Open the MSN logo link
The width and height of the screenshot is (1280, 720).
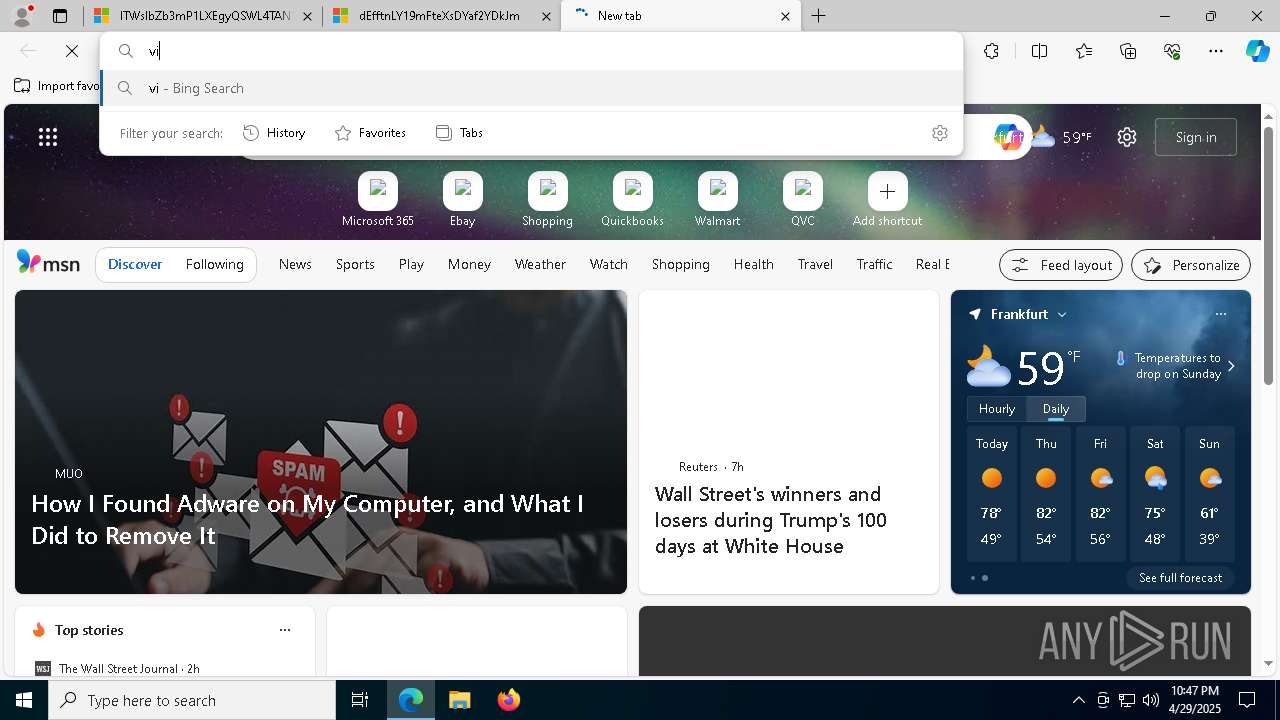click(48, 263)
